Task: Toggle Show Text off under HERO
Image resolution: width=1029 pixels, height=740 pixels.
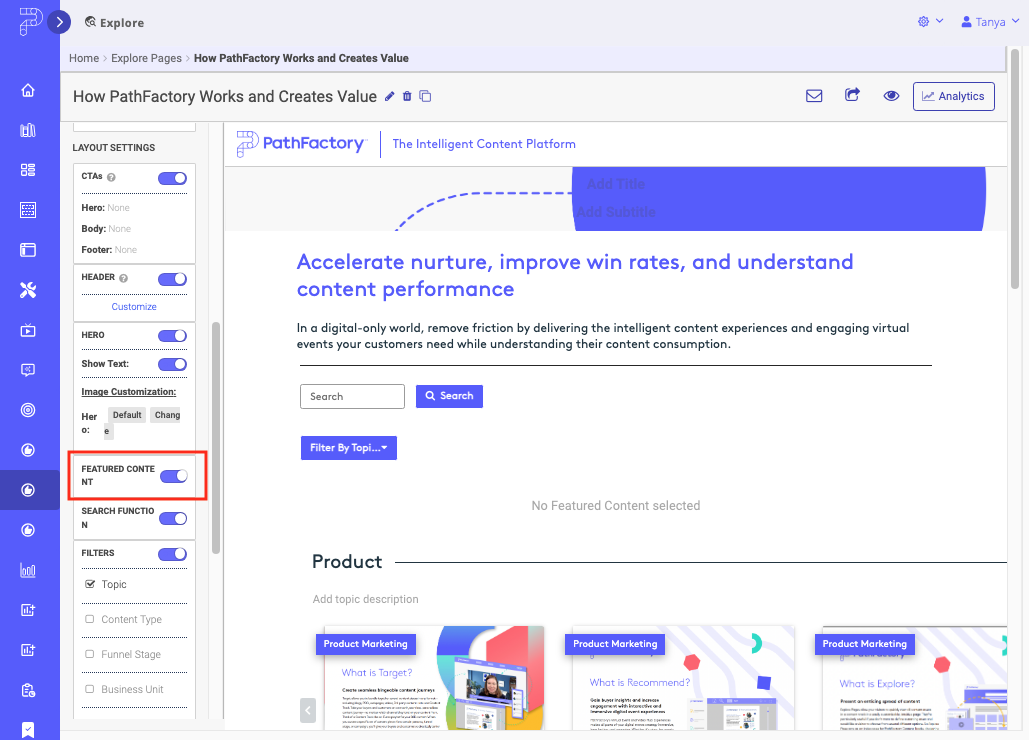Action: click(173, 365)
